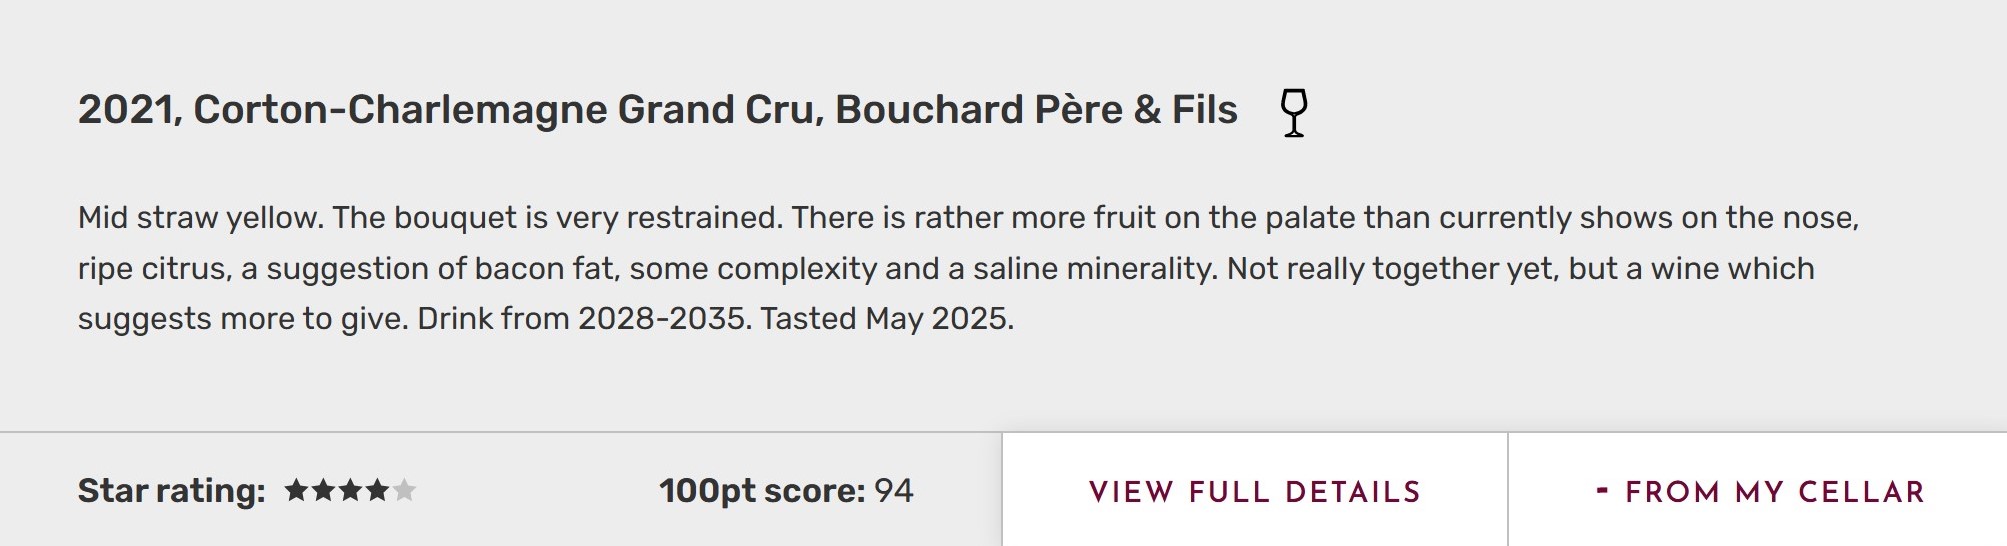Viewport: 2007px width, 546px height.
Task: Click the fifth greyed-out star
Action: [404, 490]
